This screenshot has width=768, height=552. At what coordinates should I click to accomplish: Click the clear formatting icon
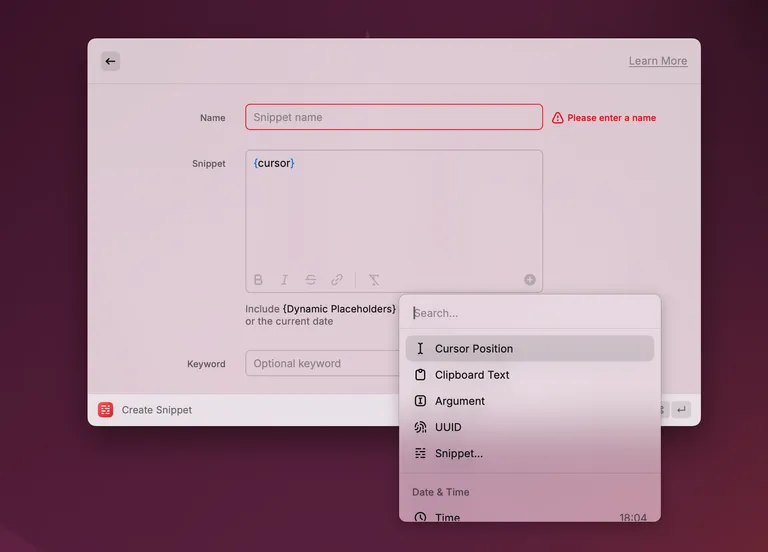(x=374, y=280)
